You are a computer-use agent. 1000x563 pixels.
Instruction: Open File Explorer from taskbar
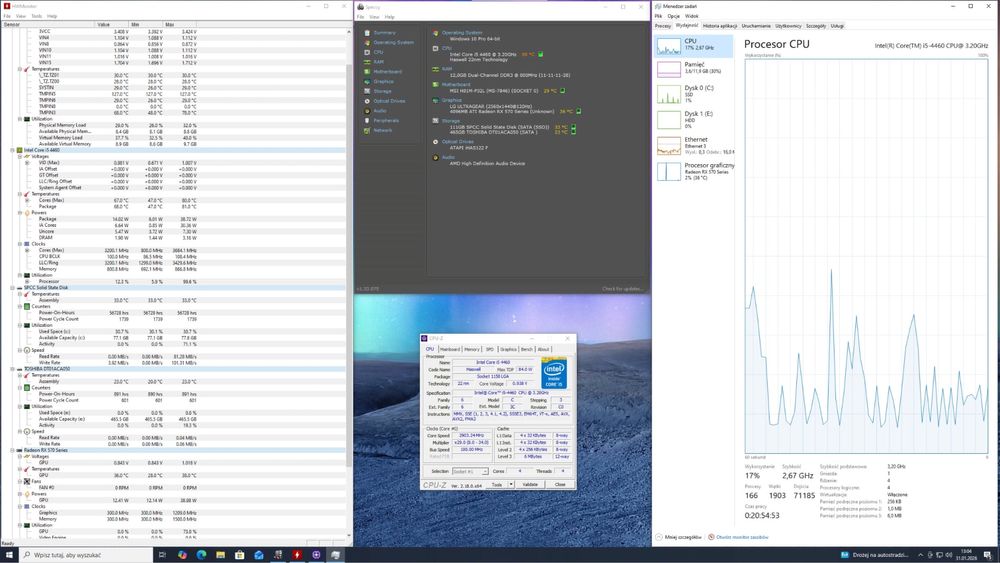pyautogui.click(x=221, y=555)
